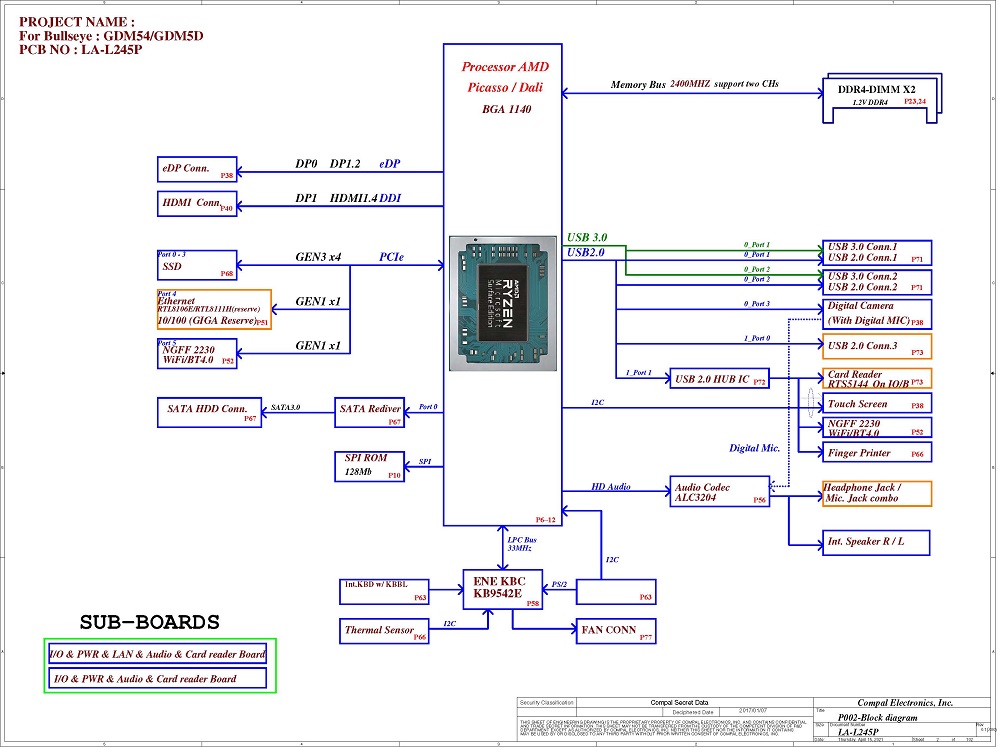The image size is (1000, 747).
Task: Select the "128Mb" text under SPI ROM
Action: [x=358, y=472]
